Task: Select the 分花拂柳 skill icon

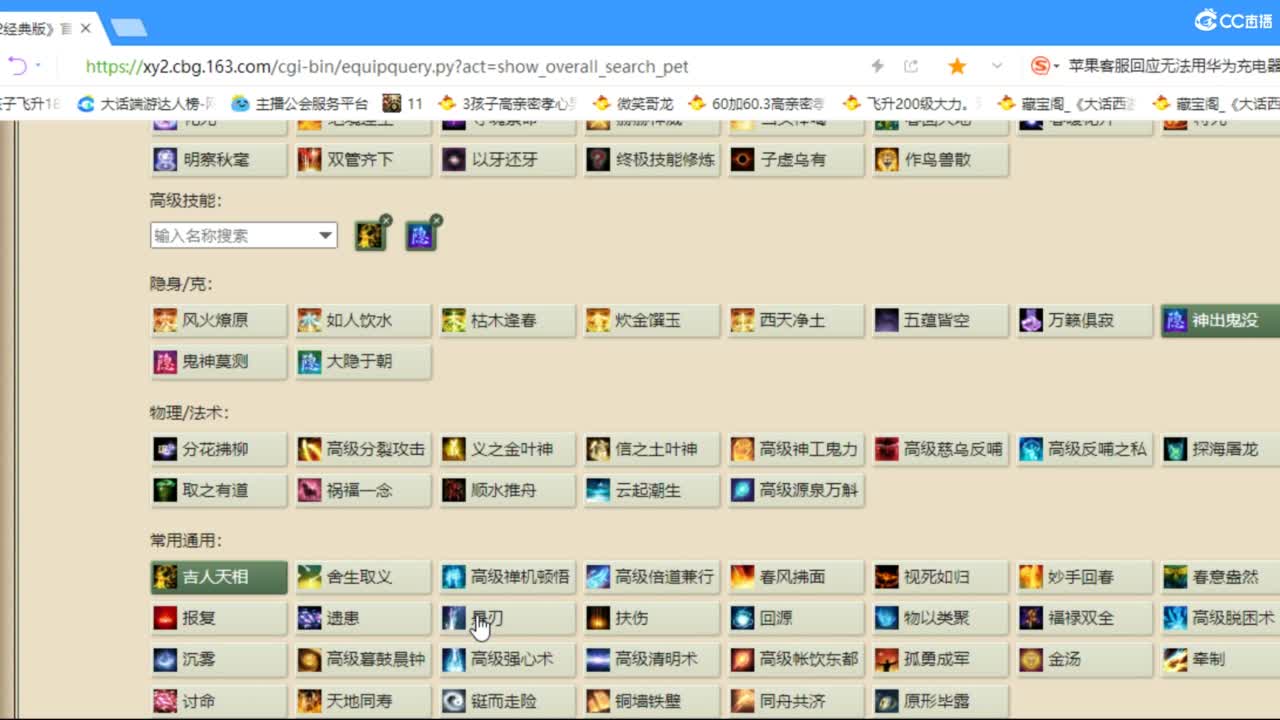Action: (166, 450)
